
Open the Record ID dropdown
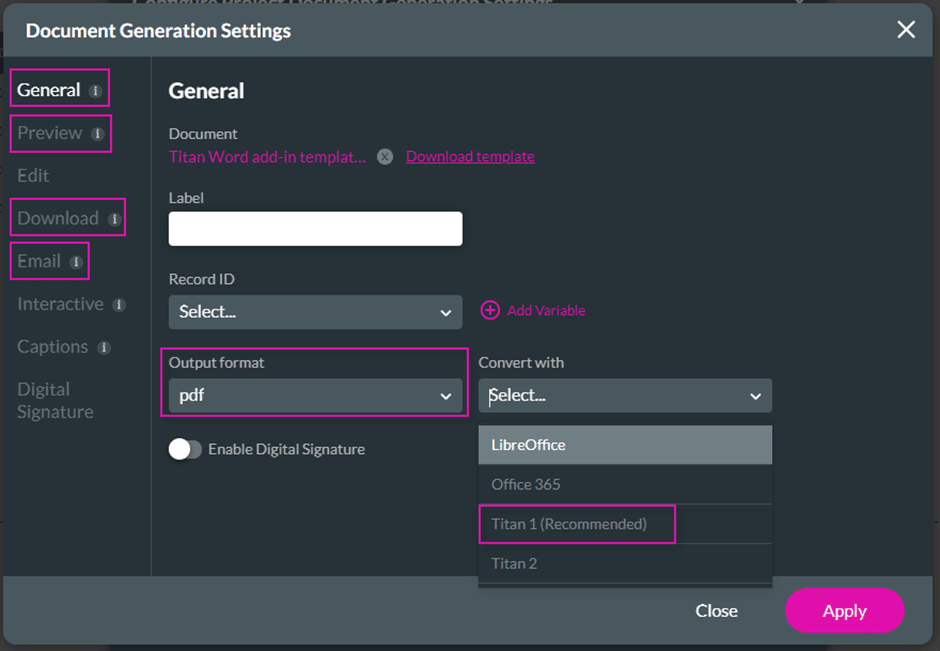point(315,312)
